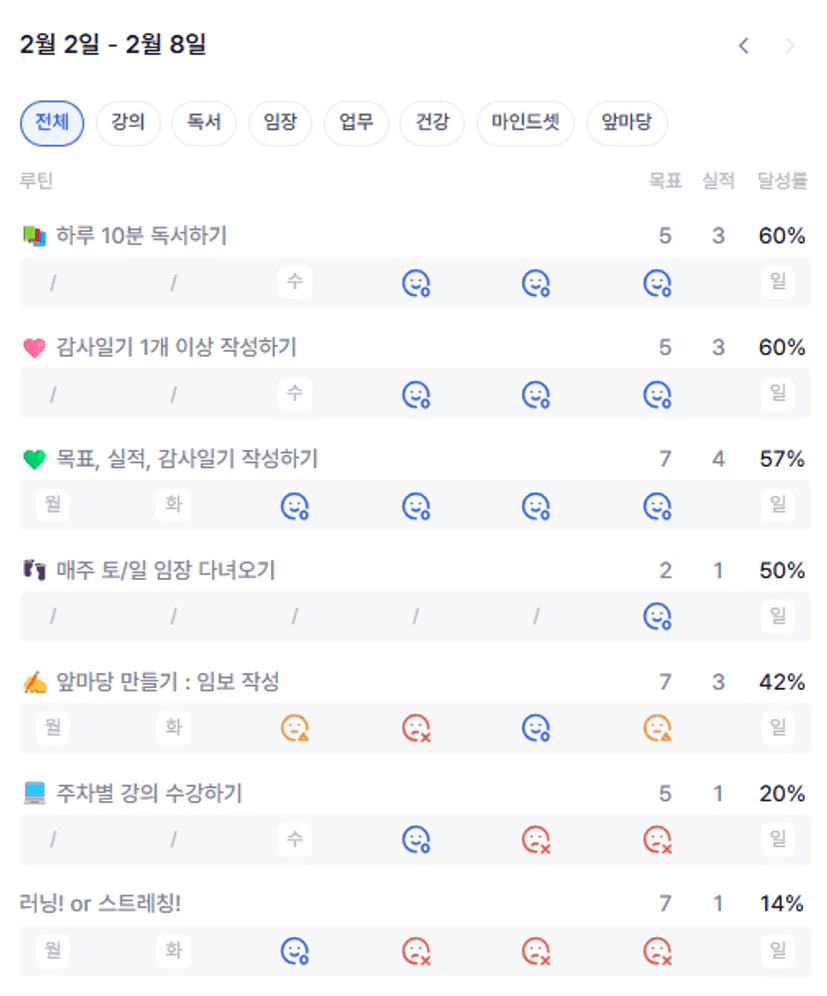Go to the next week with right chevron
Image resolution: width=827 pixels, height=996 pixels.
(x=790, y=46)
